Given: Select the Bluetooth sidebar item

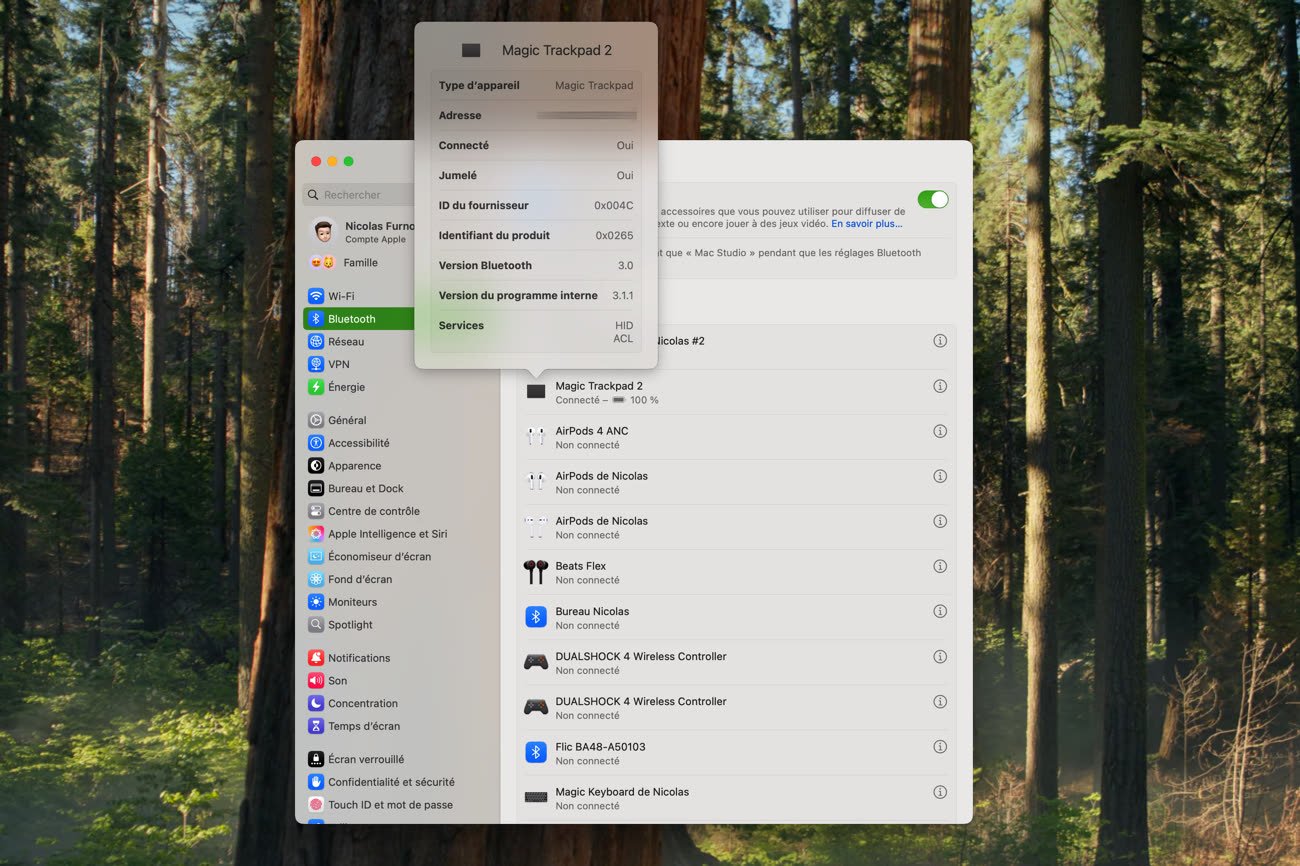Looking at the screenshot, I should [x=358, y=319].
